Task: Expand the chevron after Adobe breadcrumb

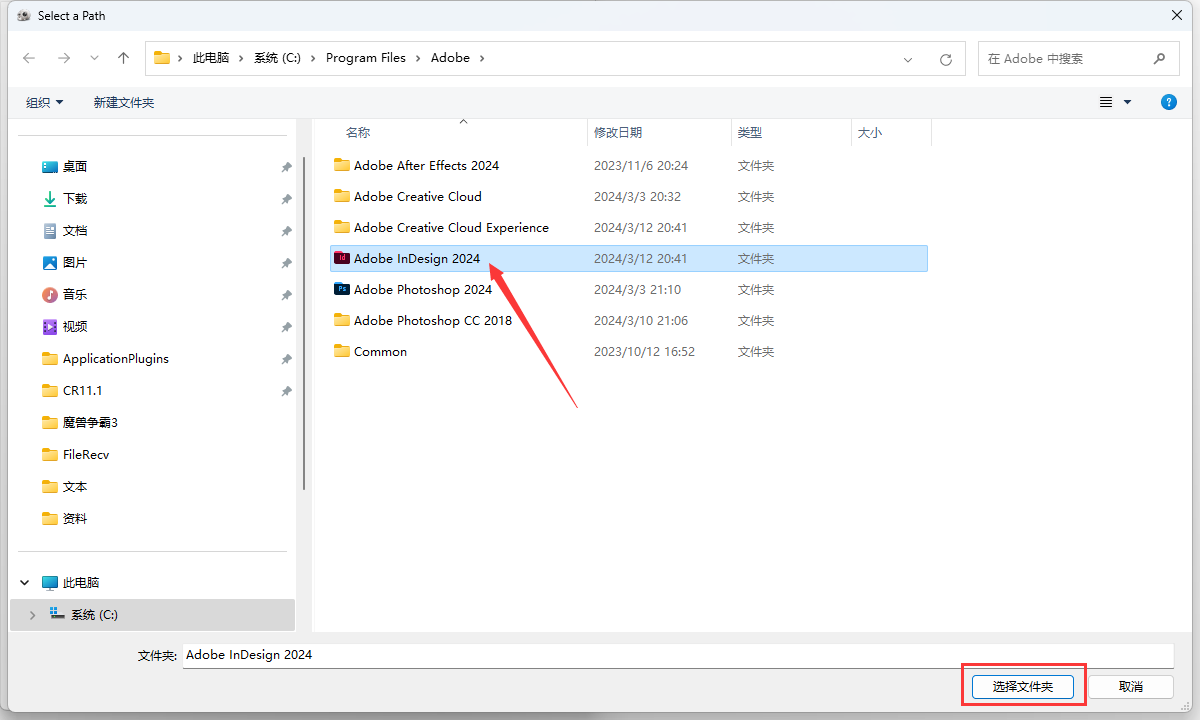Action: click(x=482, y=58)
